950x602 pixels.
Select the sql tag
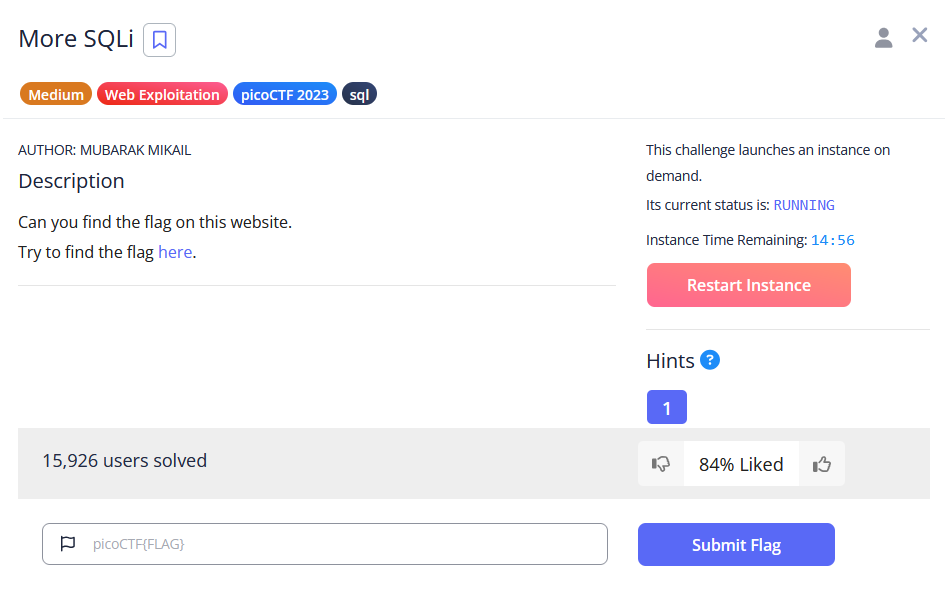(359, 95)
